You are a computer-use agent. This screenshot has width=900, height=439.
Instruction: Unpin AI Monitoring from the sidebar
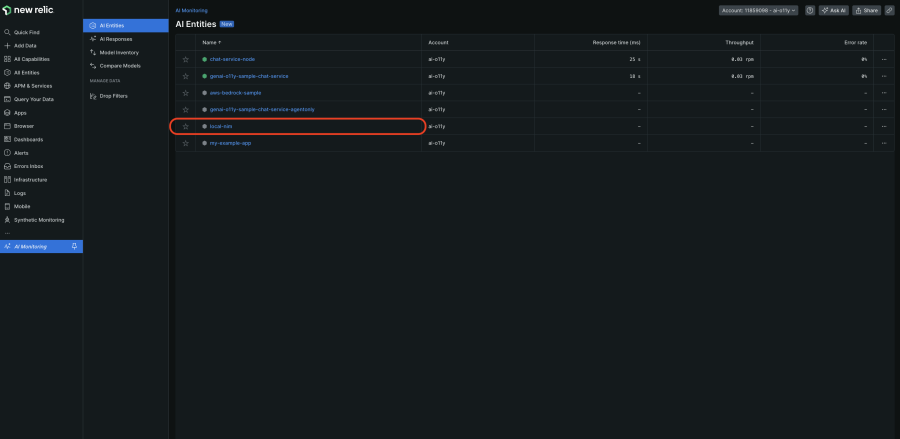(74, 246)
